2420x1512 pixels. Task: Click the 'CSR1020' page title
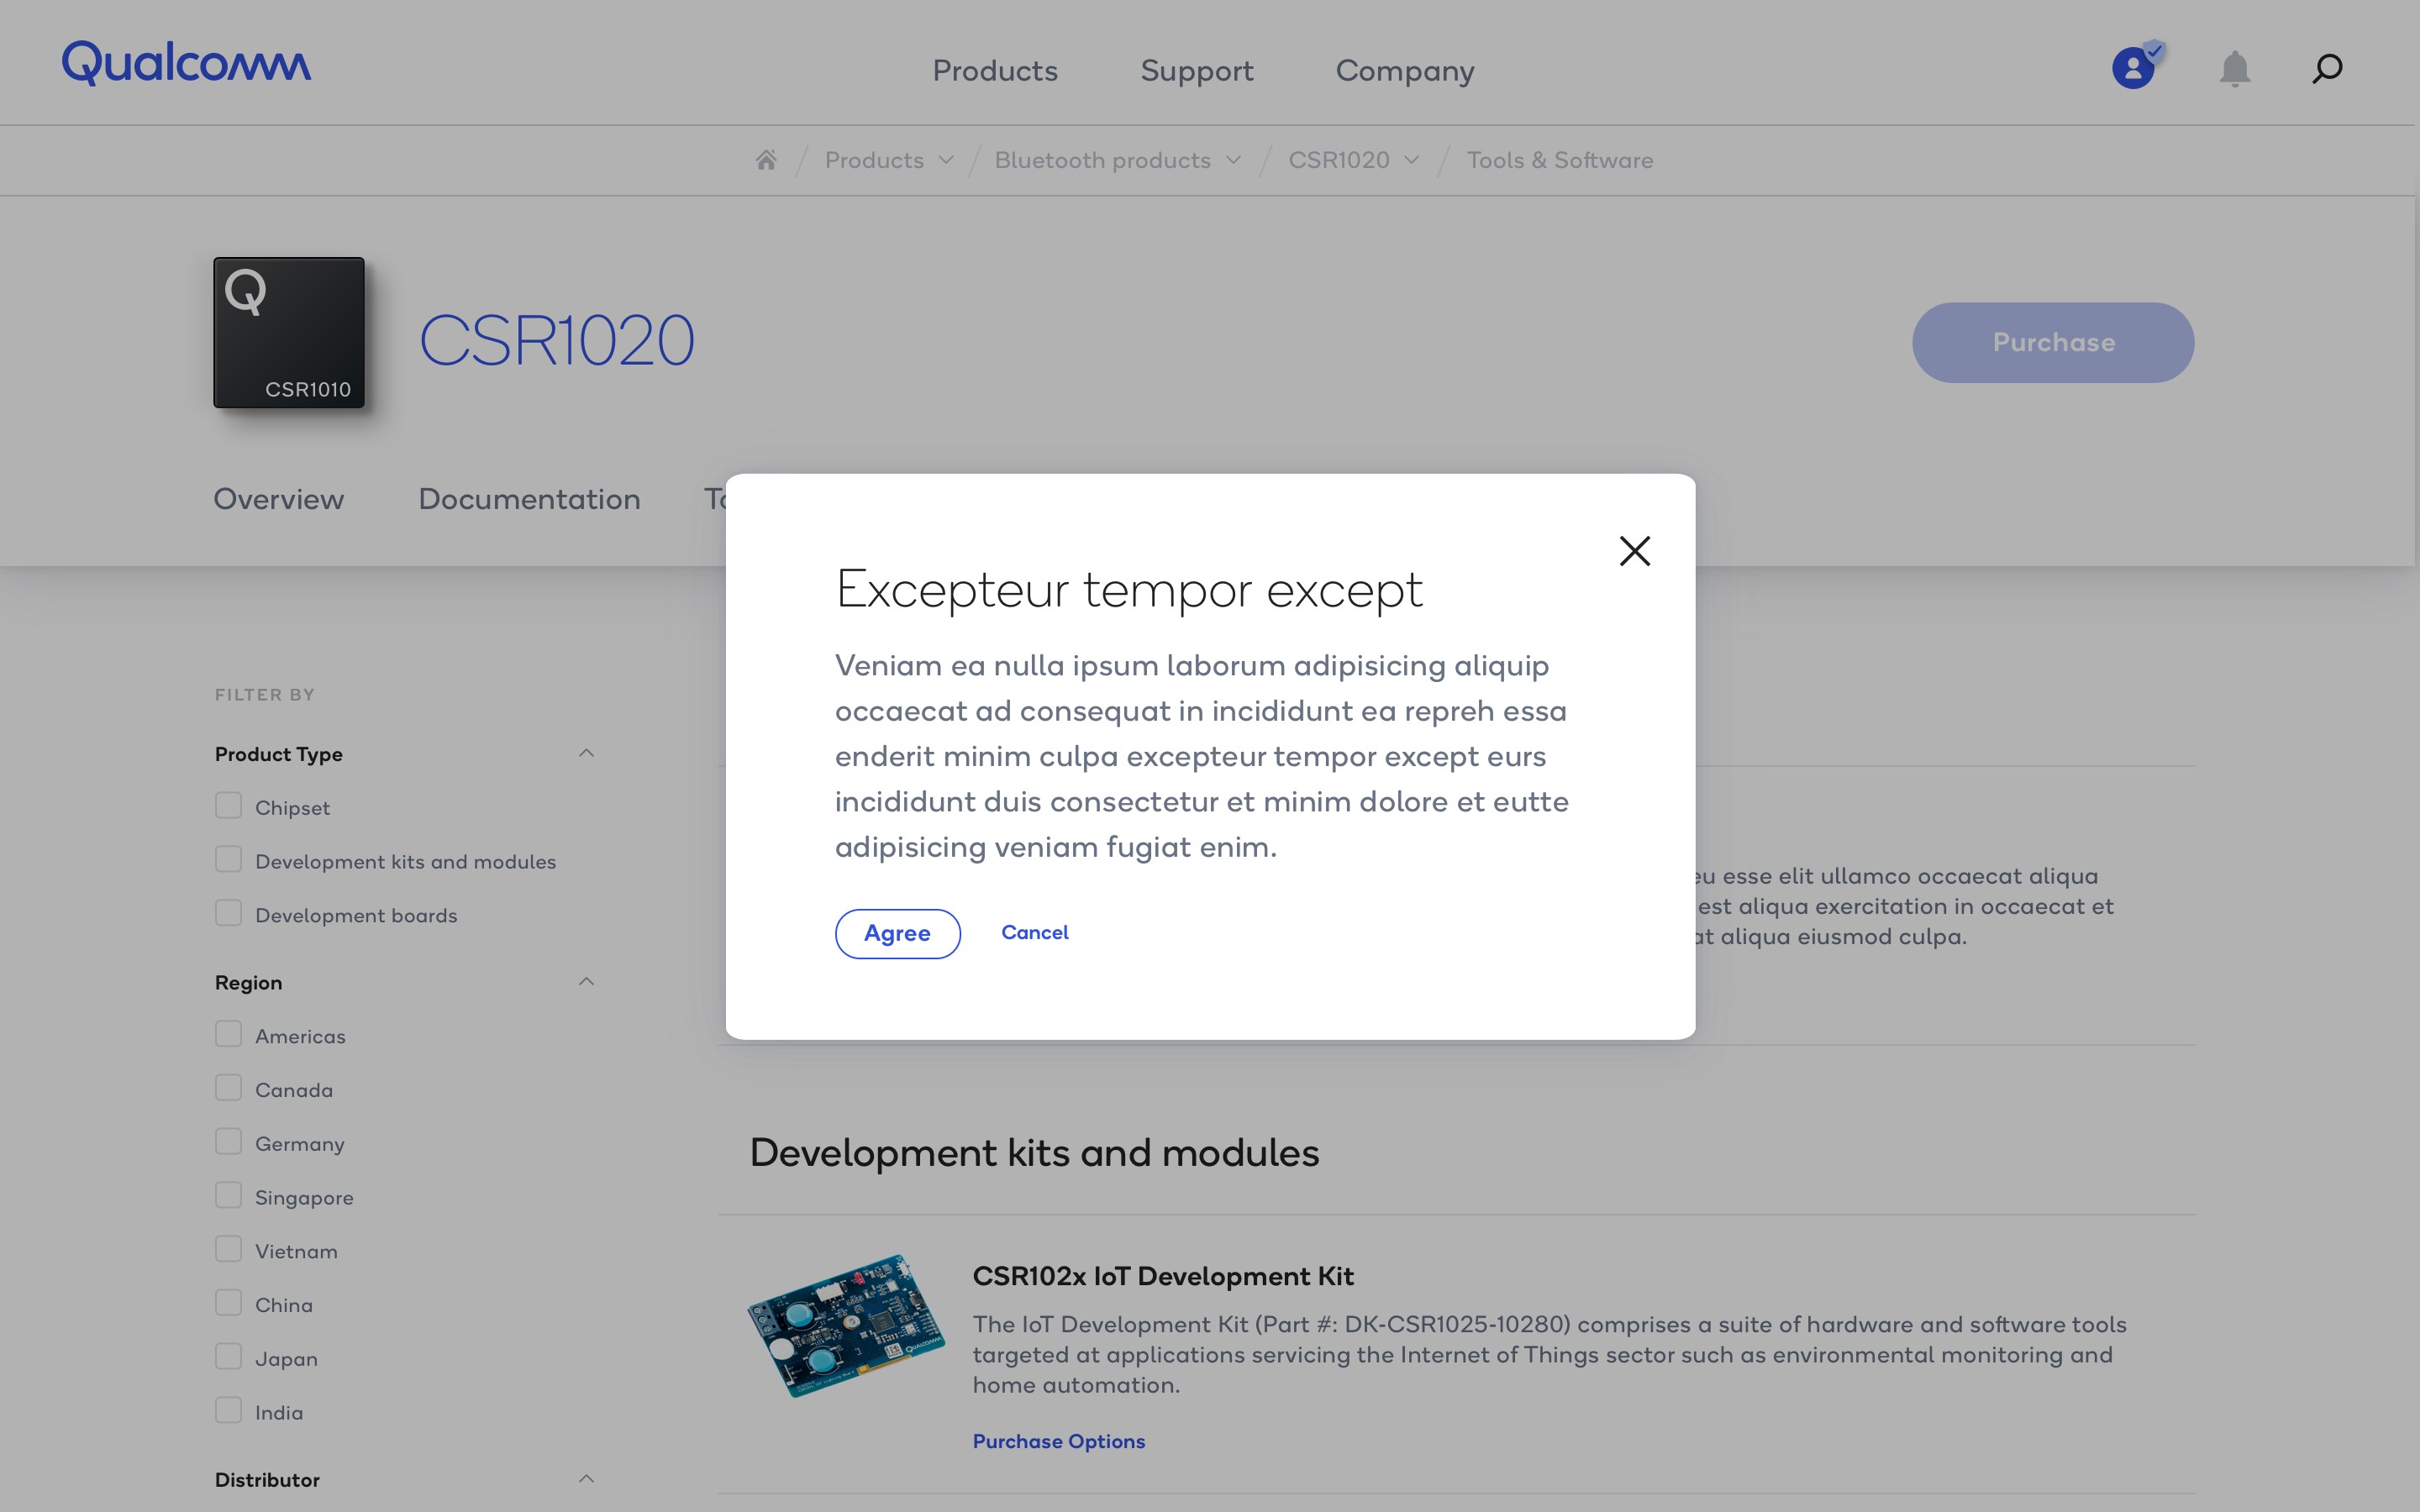pos(556,340)
